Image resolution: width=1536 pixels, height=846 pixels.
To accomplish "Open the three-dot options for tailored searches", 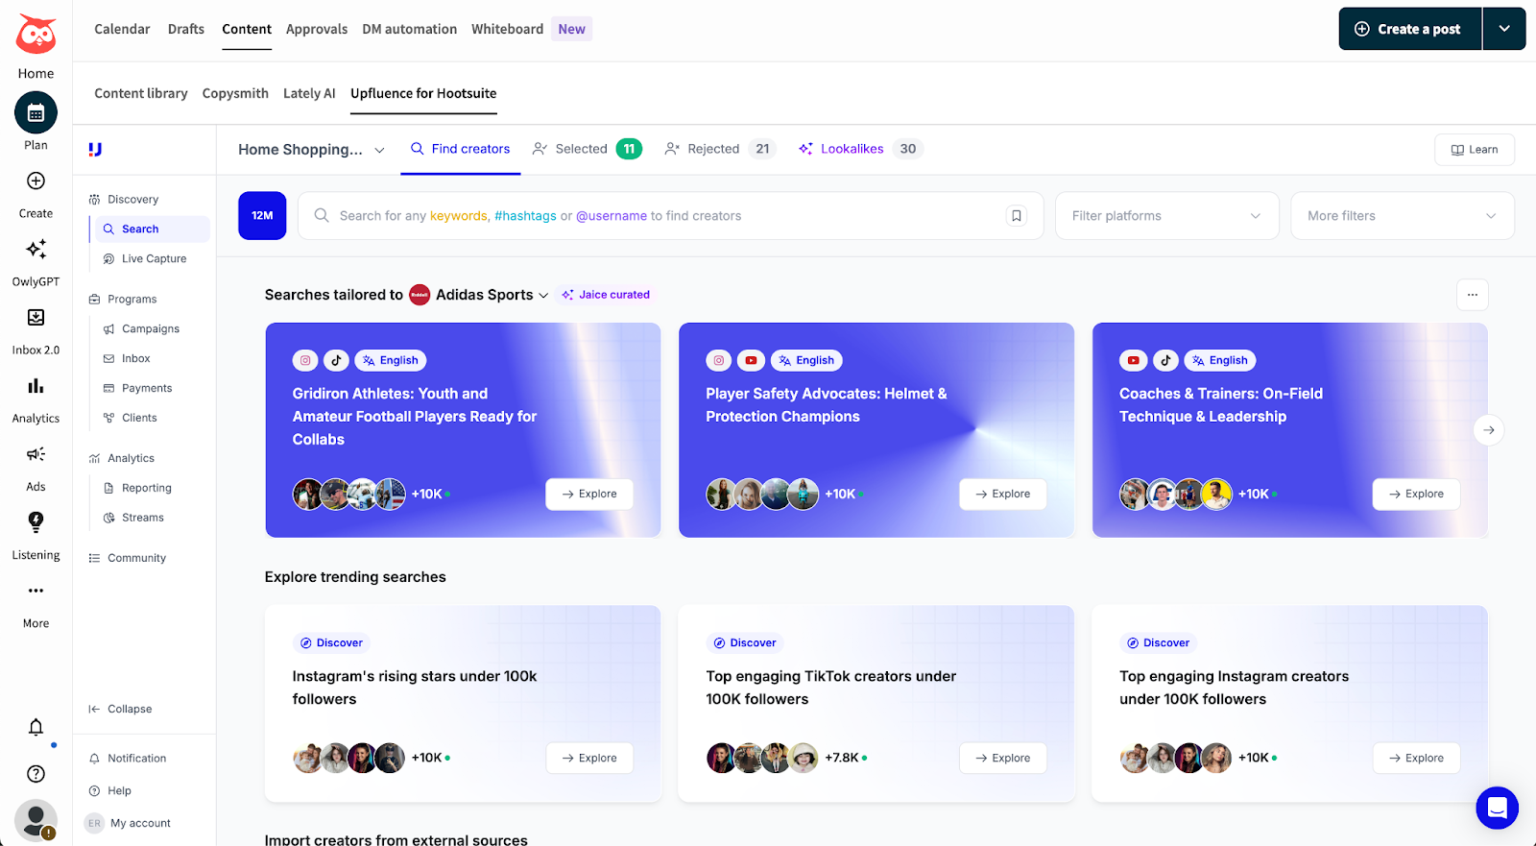I will pos(1472,295).
